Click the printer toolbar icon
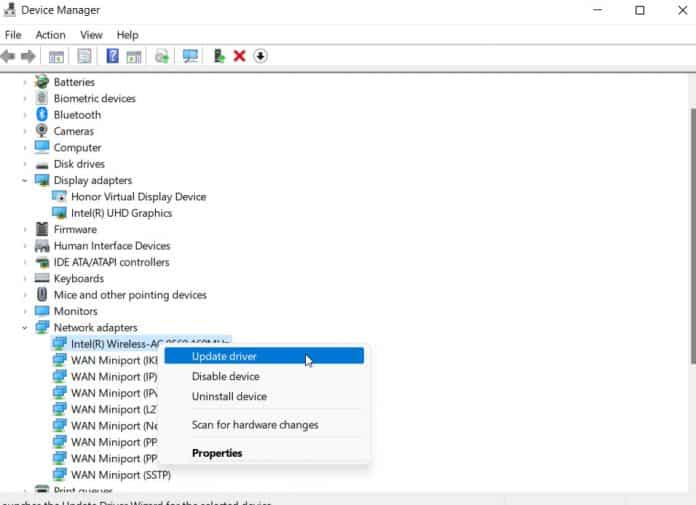 [x=162, y=56]
